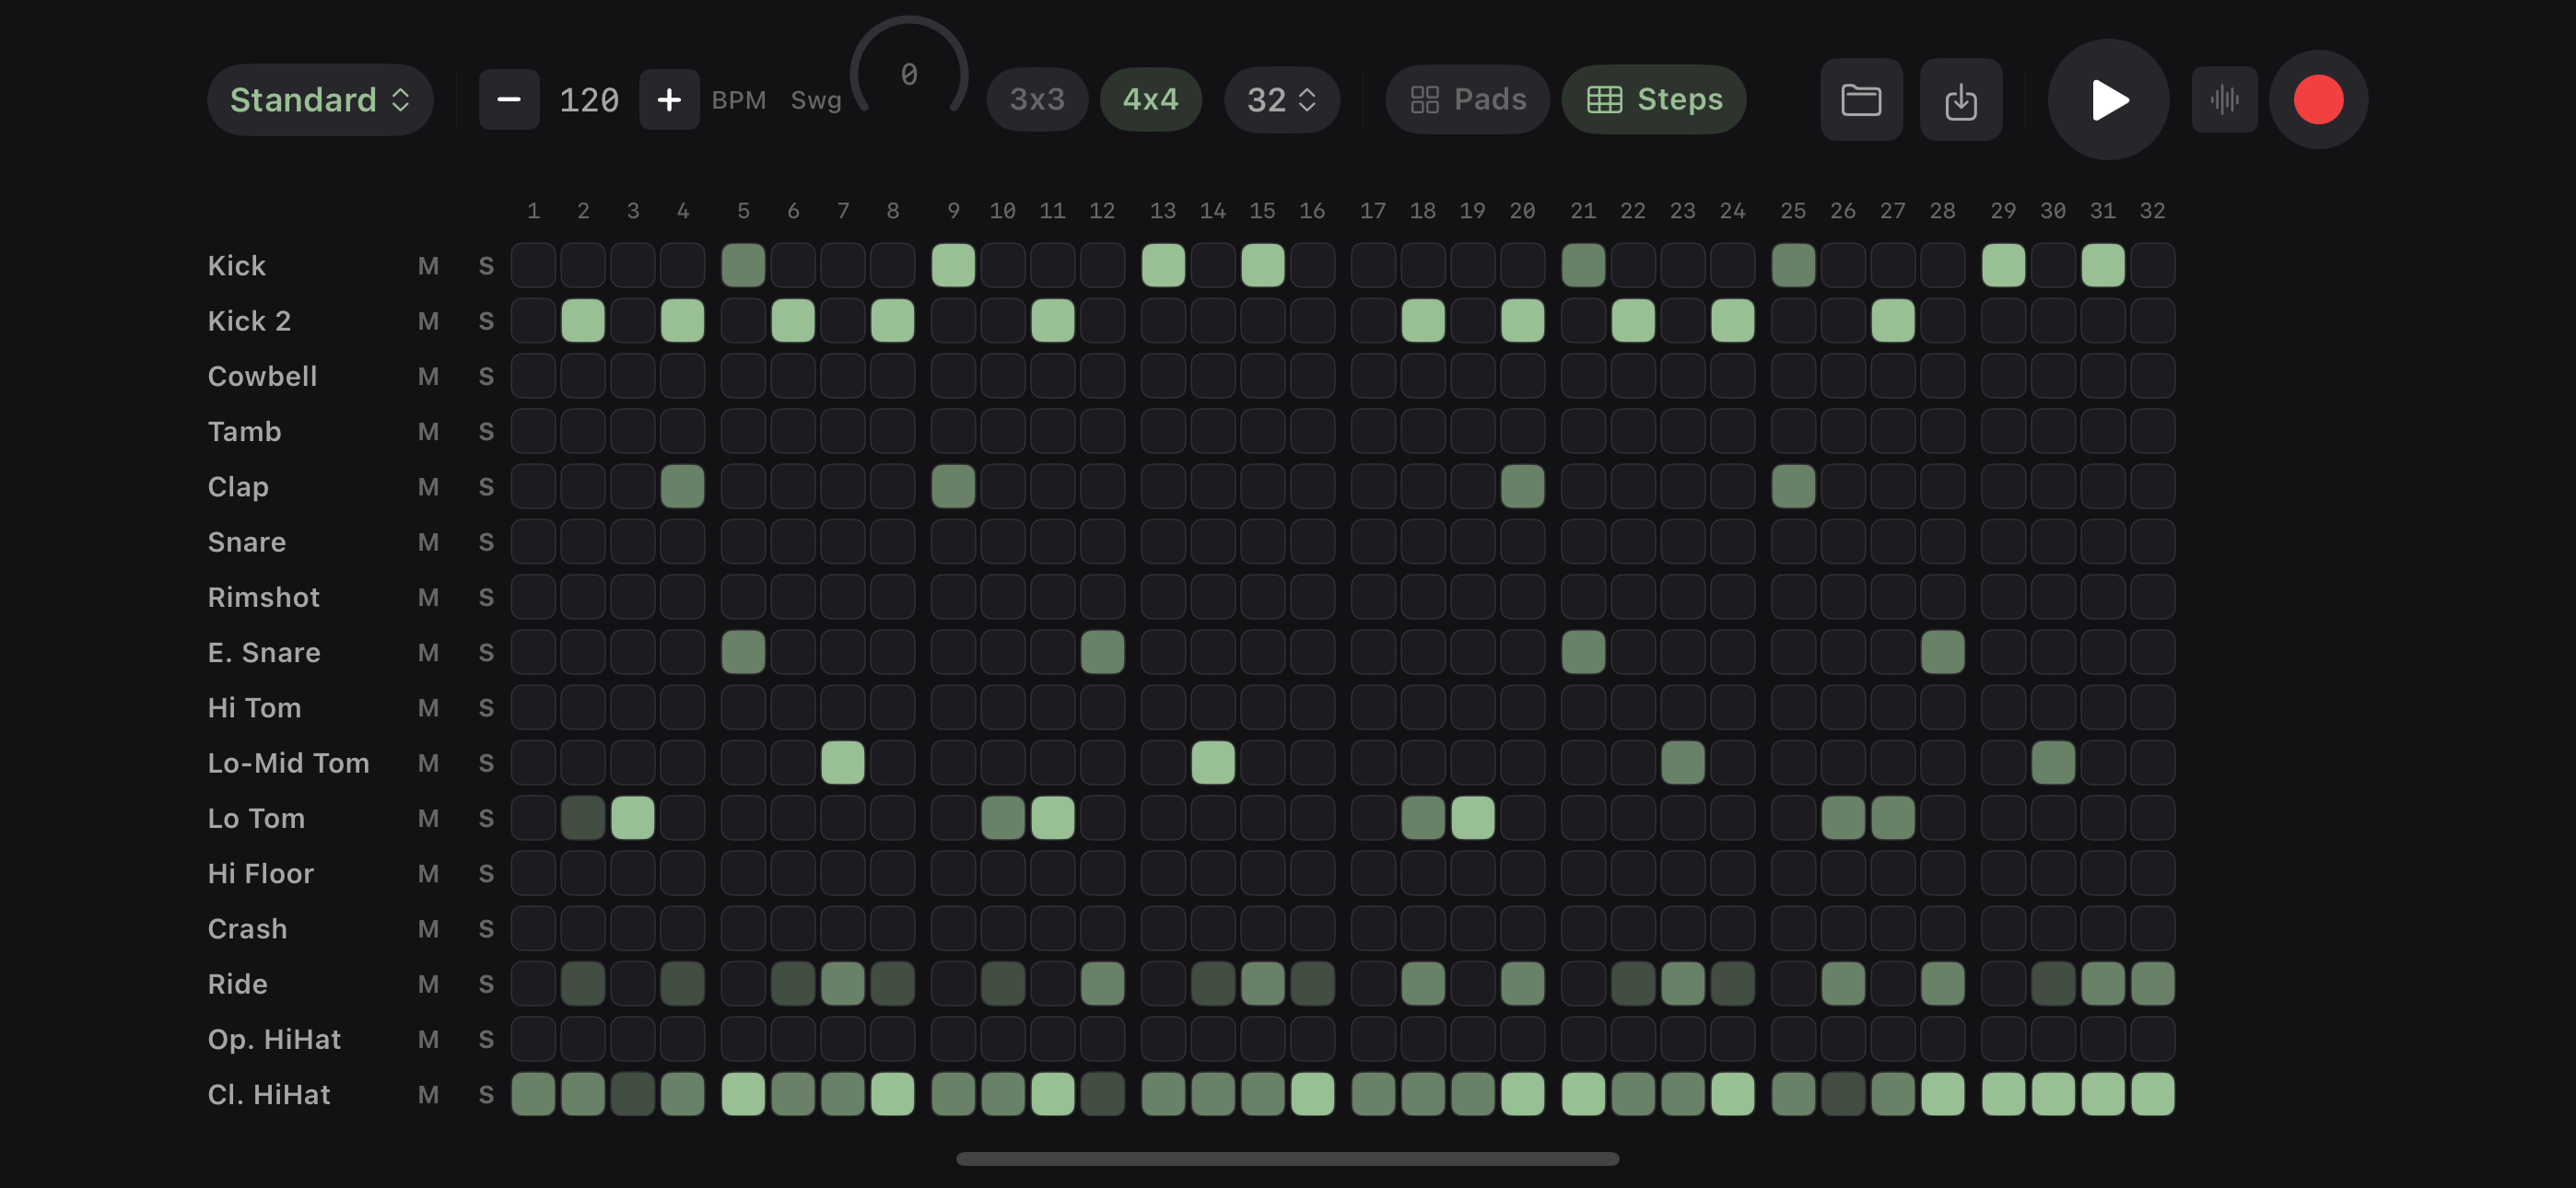Decrease tempo with the minus button
Image resolution: width=2576 pixels, height=1188 pixels.
pos(509,99)
